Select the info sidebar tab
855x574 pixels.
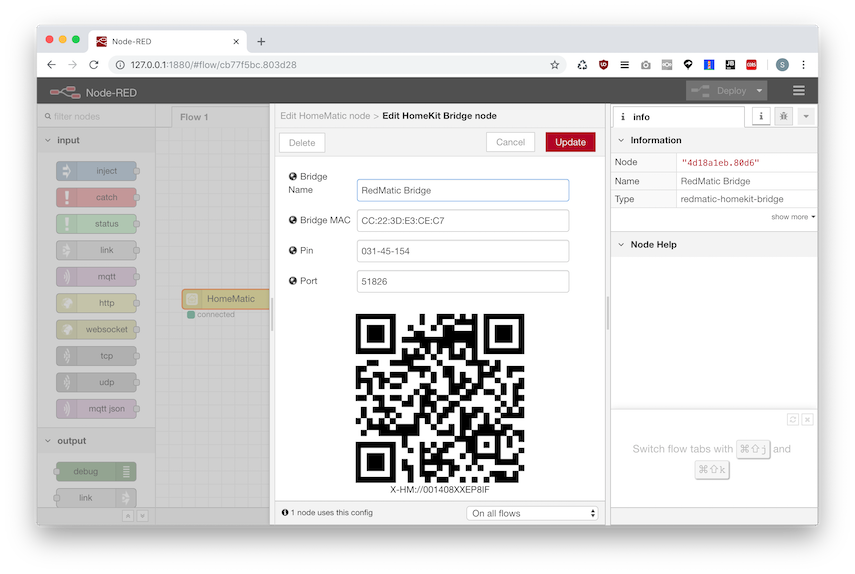[x=679, y=117]
